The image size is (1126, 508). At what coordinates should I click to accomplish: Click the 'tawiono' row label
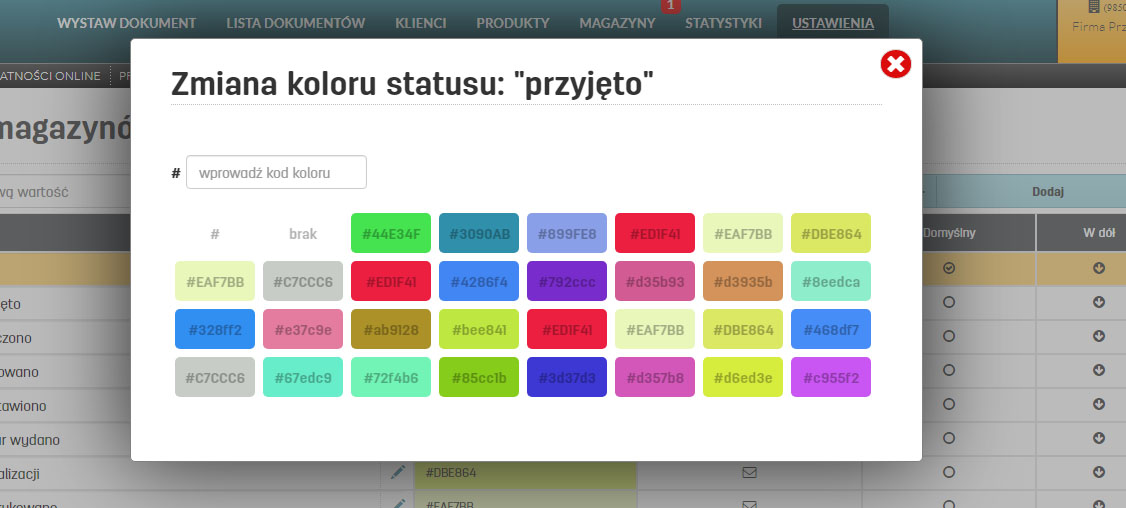point(23,405)
